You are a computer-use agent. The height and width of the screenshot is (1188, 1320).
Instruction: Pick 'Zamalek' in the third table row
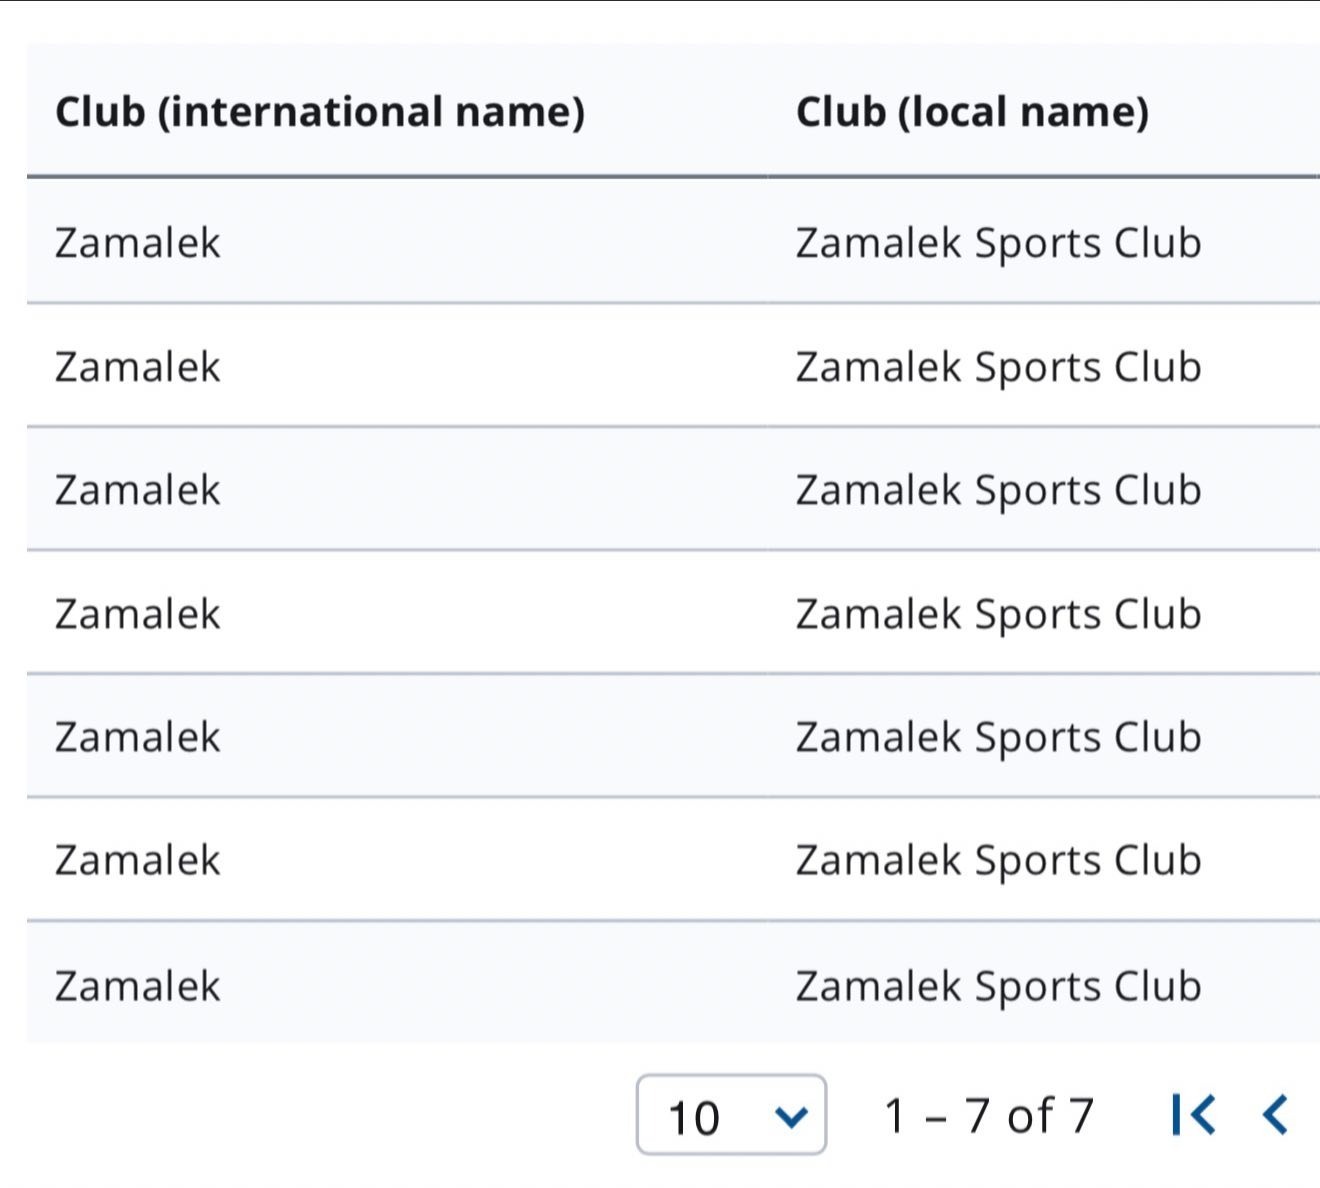[x=137, y=490]
